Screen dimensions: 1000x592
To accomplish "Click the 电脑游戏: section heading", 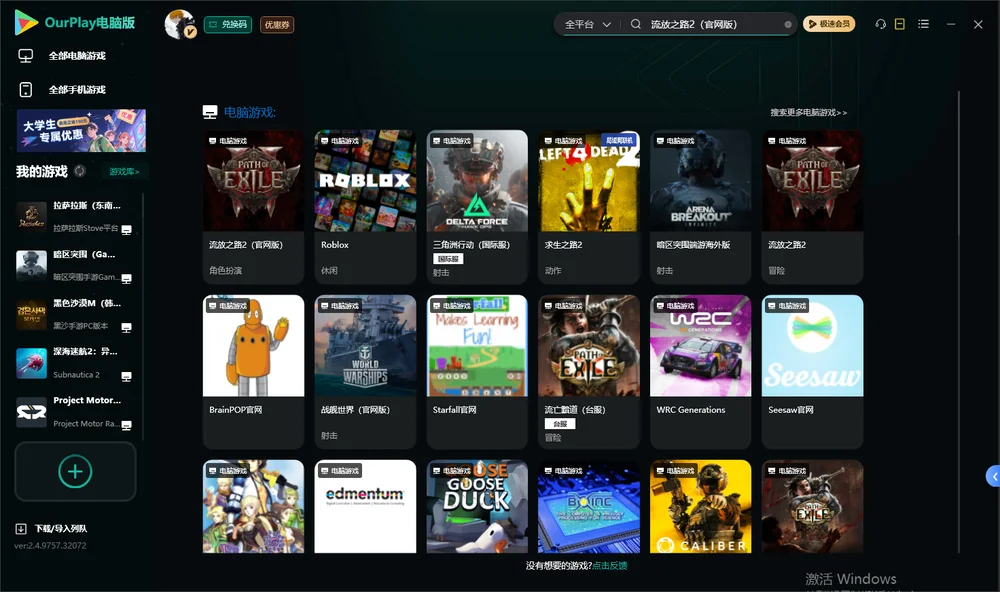I will (249, 112).
